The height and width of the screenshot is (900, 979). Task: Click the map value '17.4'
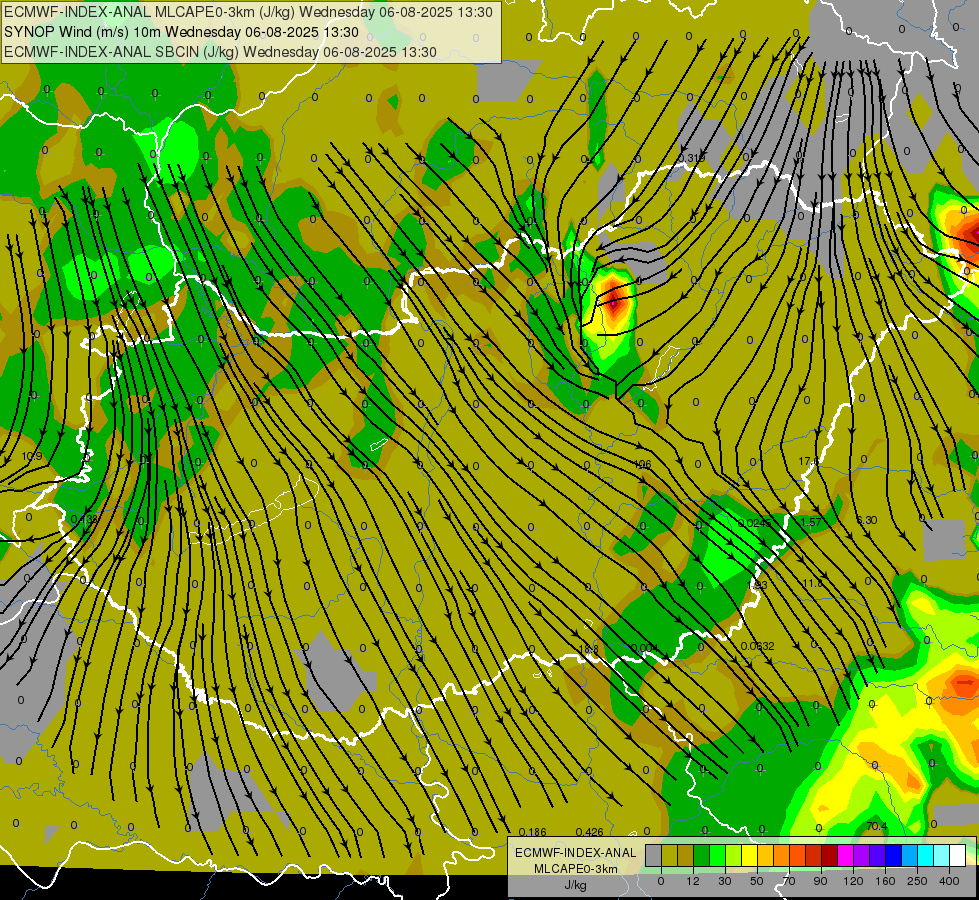pyautogui.click(x=809, y=462)
